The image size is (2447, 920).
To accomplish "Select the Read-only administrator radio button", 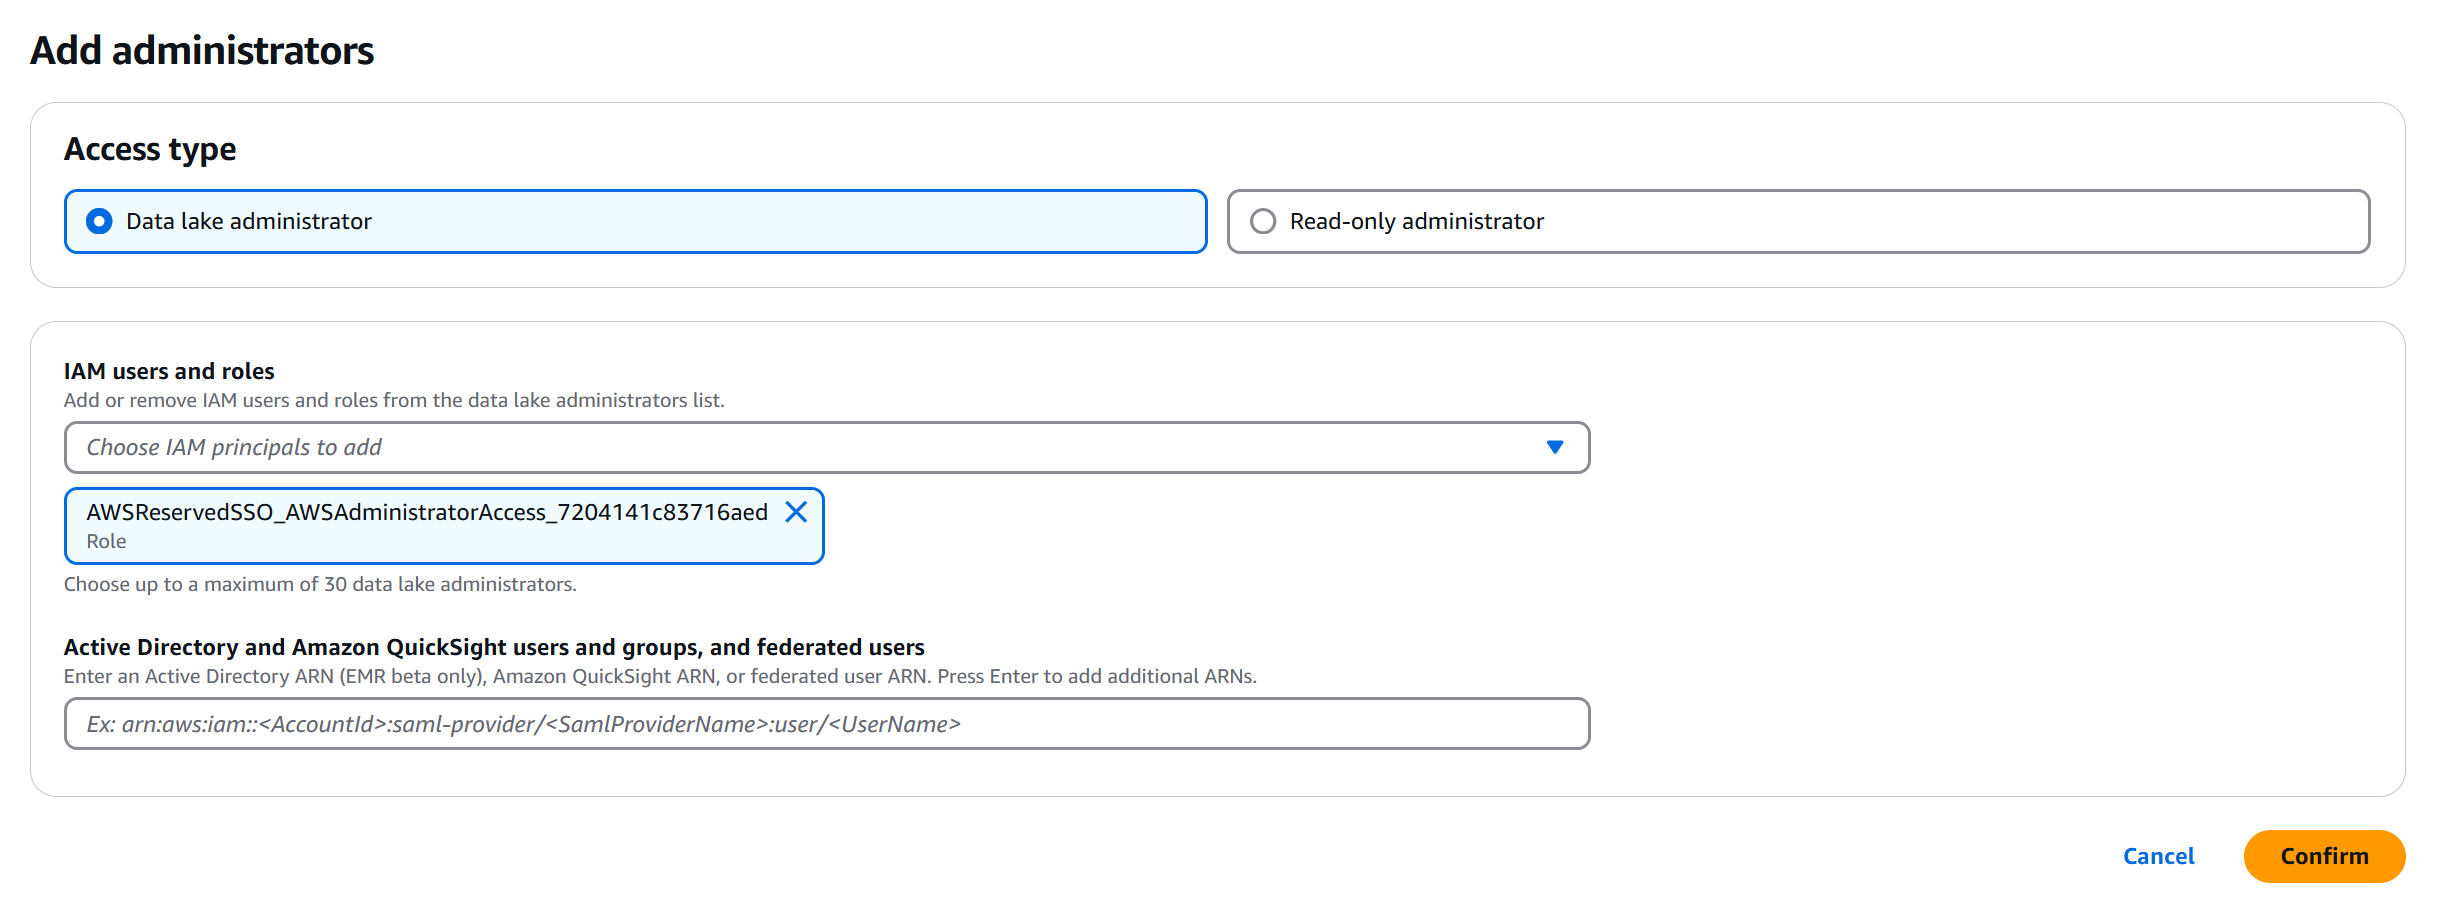I will (x=1263, y=221).
